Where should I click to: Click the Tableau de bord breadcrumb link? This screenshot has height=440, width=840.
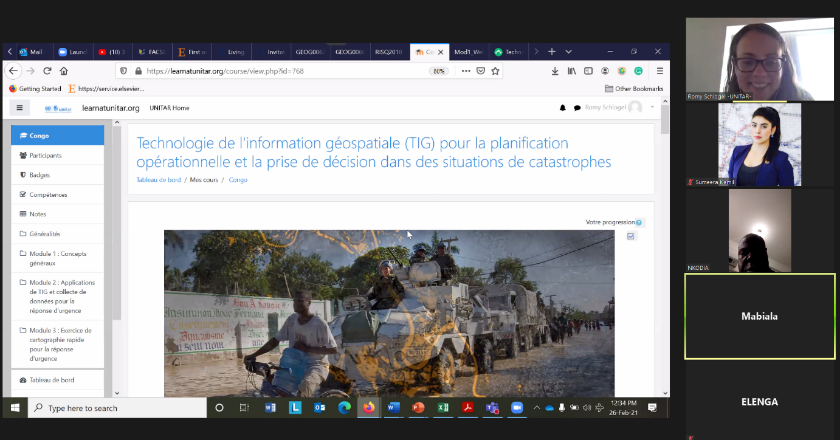pyautogui.click(x=159, y=180)
